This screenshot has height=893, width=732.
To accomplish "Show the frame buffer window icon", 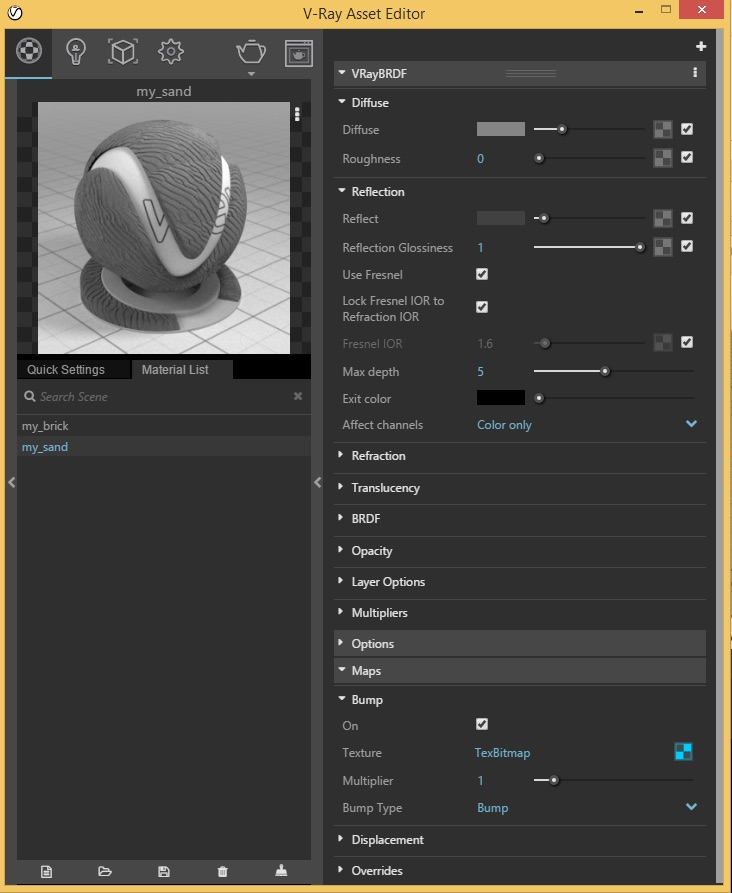I will pos(298,54).
